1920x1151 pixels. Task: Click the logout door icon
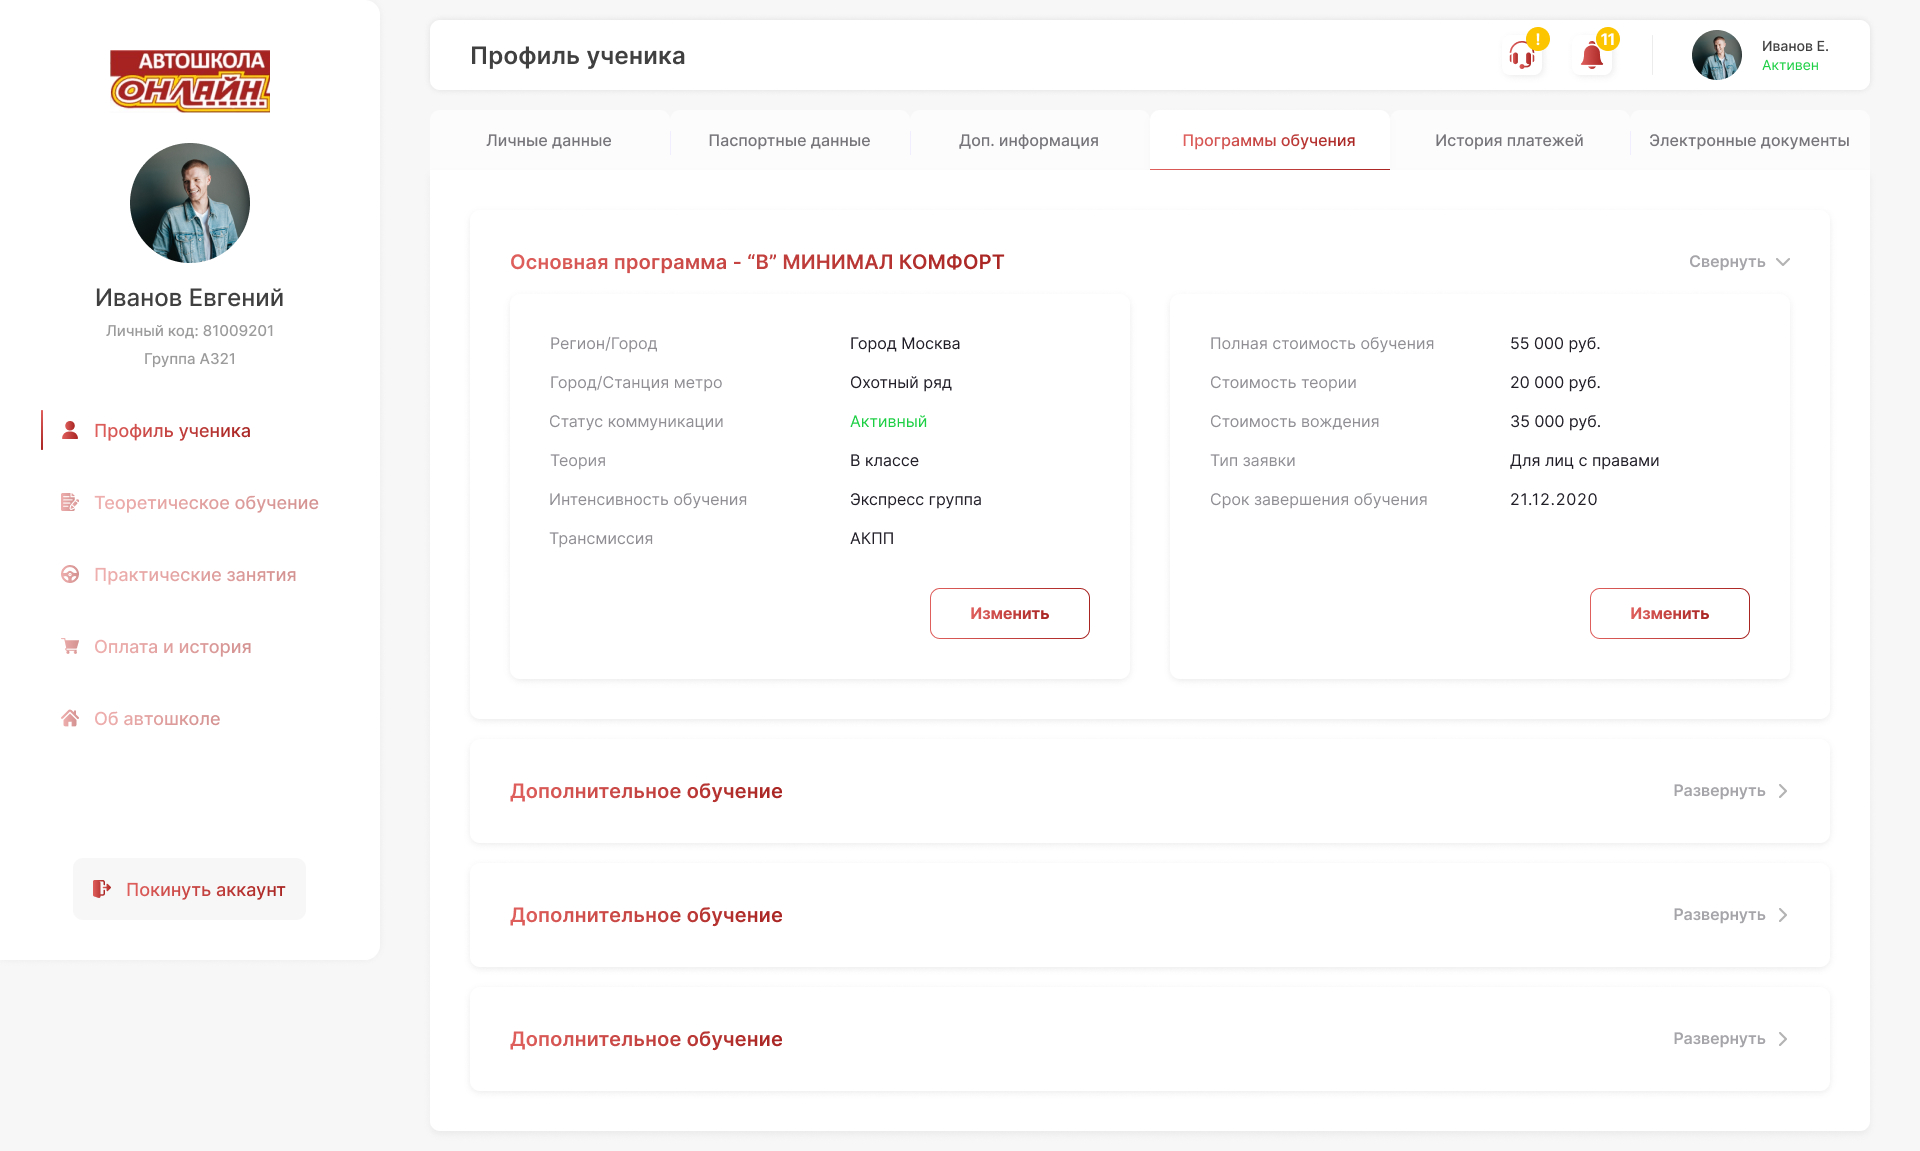pyautogui.click(x=102, y=889)
